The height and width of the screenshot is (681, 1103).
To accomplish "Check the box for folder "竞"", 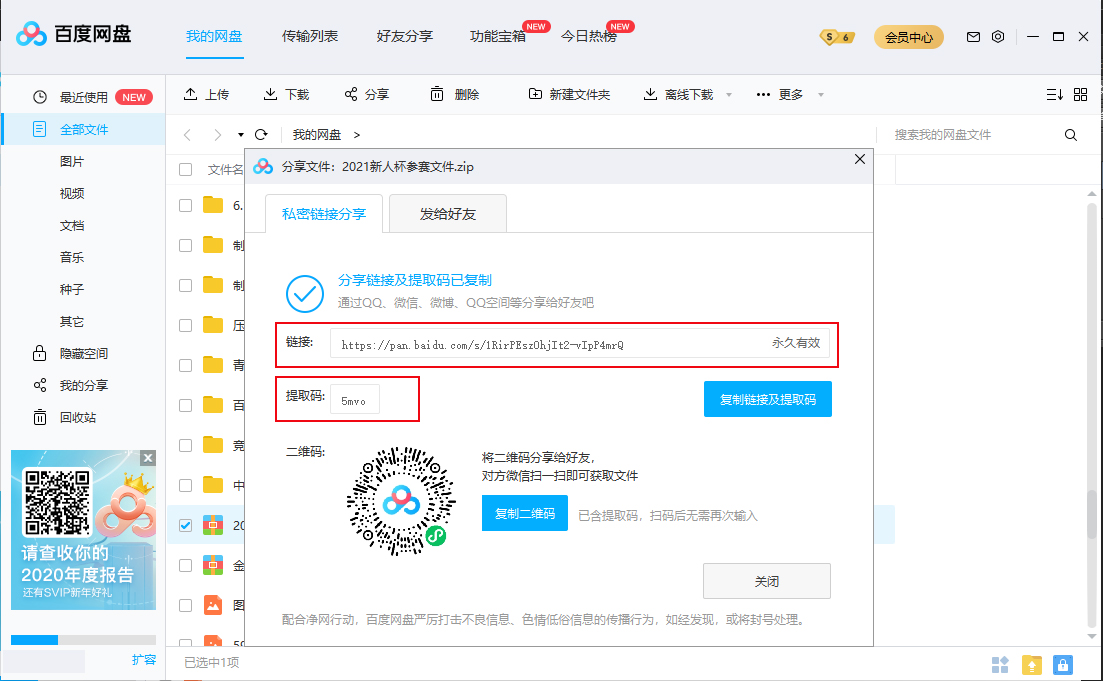I will (186, 445).
